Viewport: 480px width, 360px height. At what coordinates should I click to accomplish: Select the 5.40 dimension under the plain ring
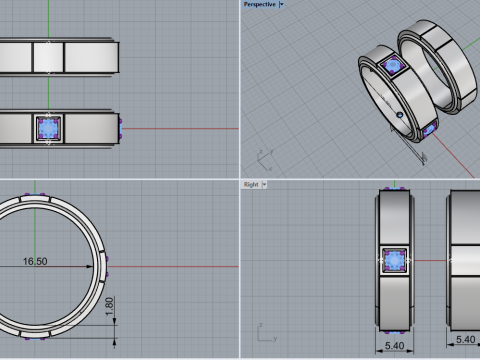[x=465, y=340]
